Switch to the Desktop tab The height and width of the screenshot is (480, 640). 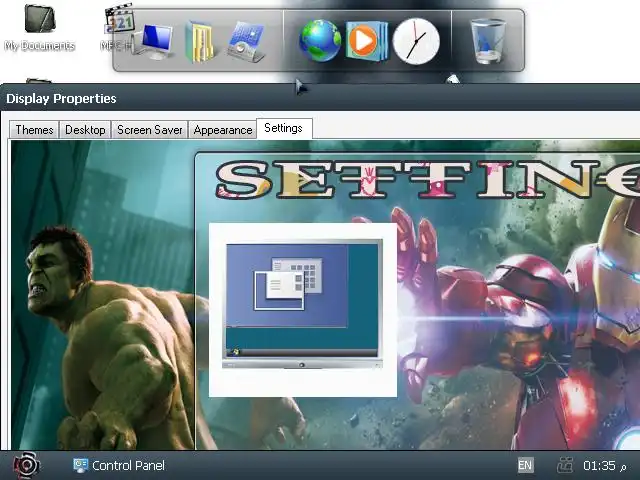85,130
